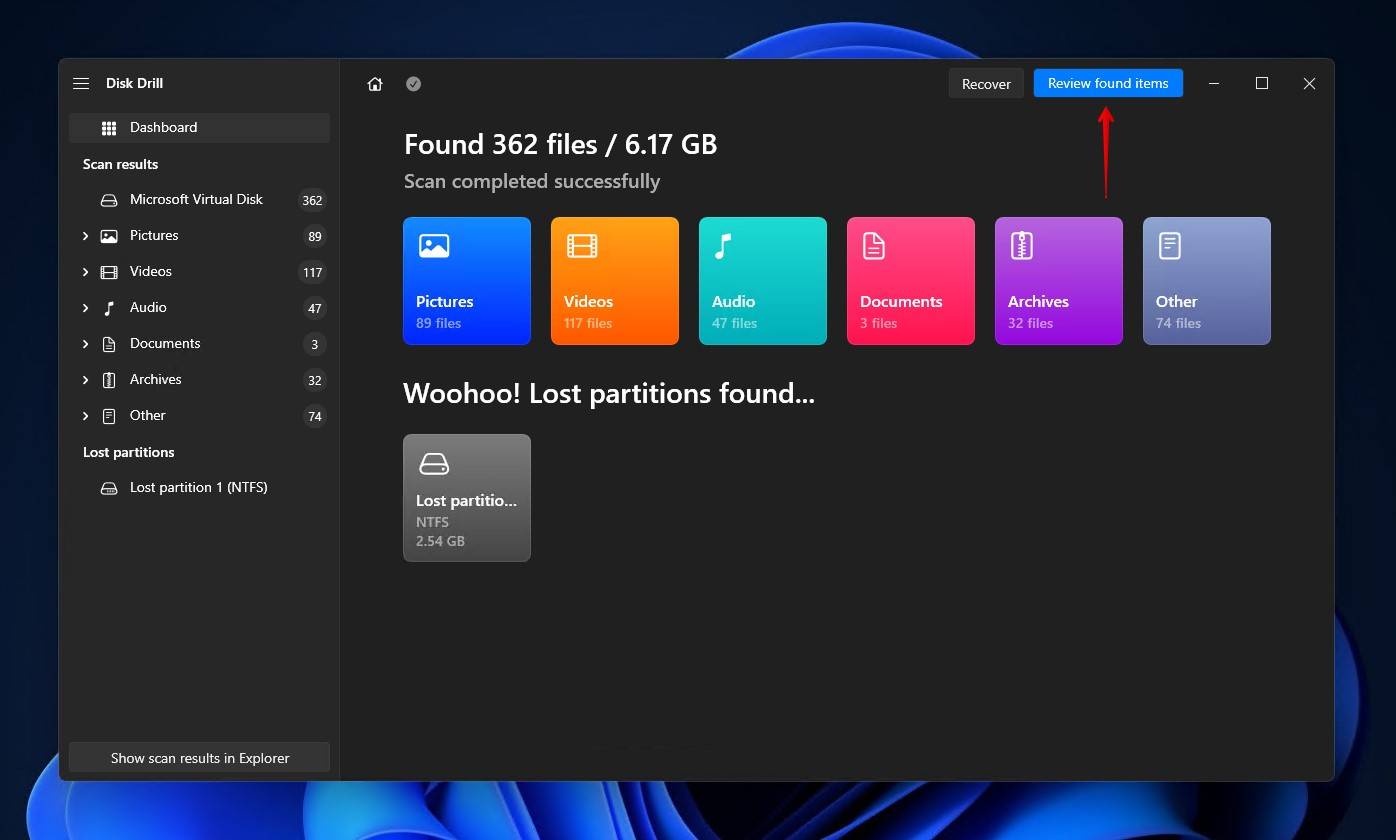Open the Pictures category tile
This screenshot has width=1396, height=840.
pyautogui.click(x=467, y=281)
